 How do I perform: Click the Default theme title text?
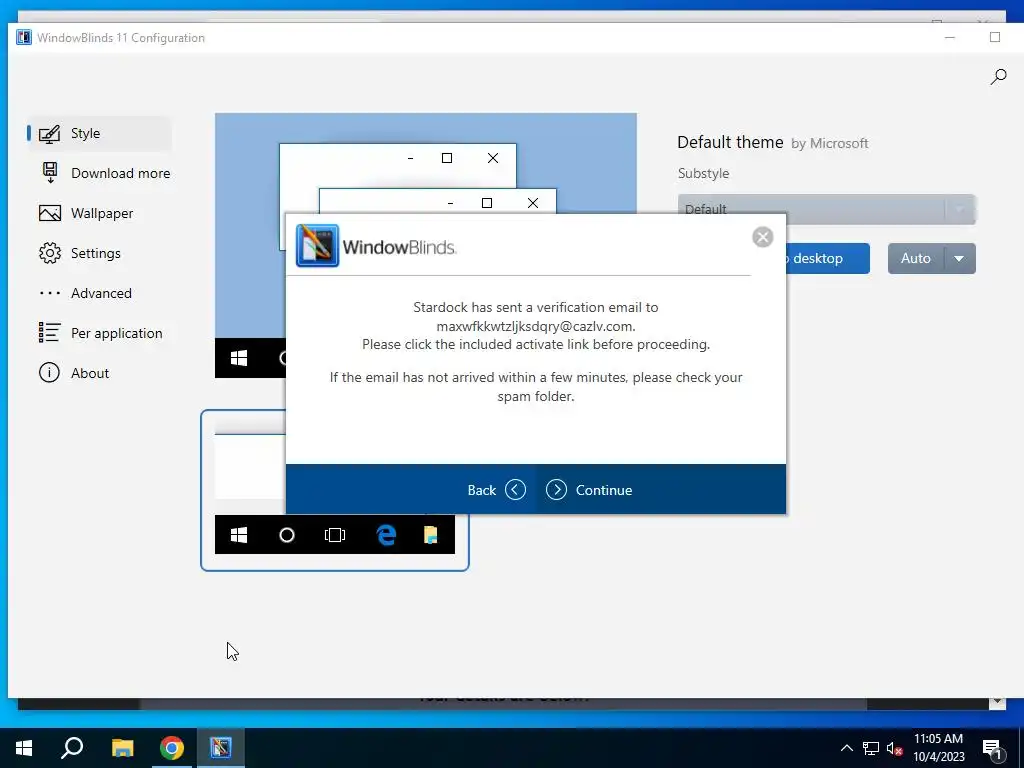(730, 142)
